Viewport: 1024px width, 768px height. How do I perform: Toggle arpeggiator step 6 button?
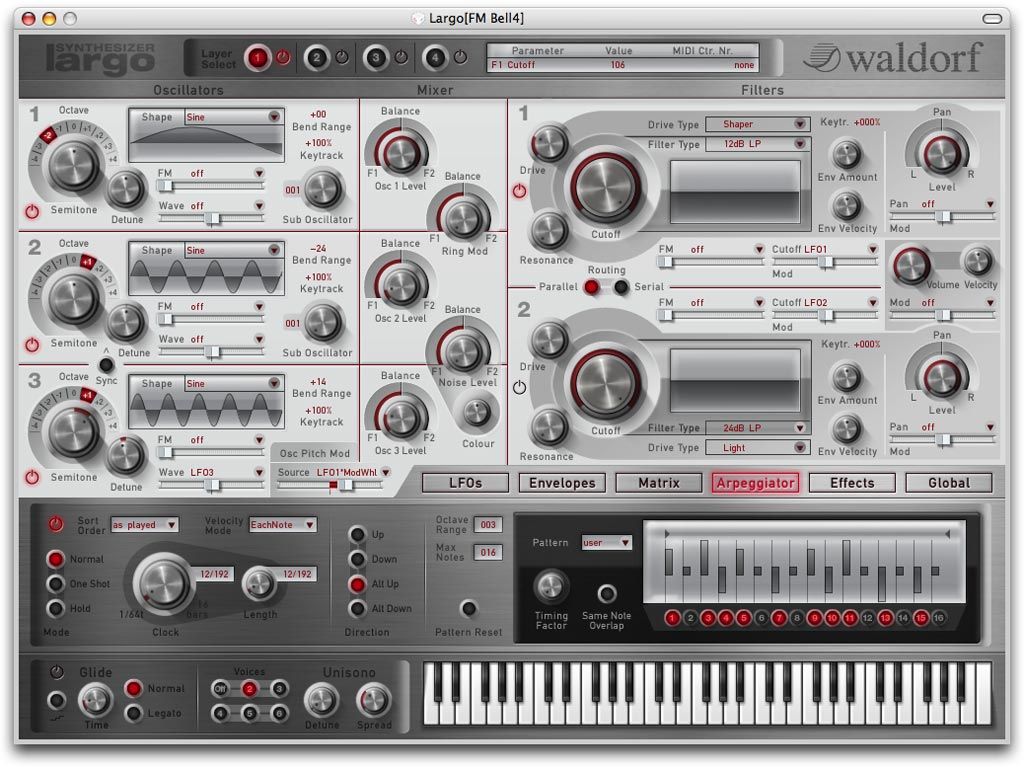pos(761,618)
